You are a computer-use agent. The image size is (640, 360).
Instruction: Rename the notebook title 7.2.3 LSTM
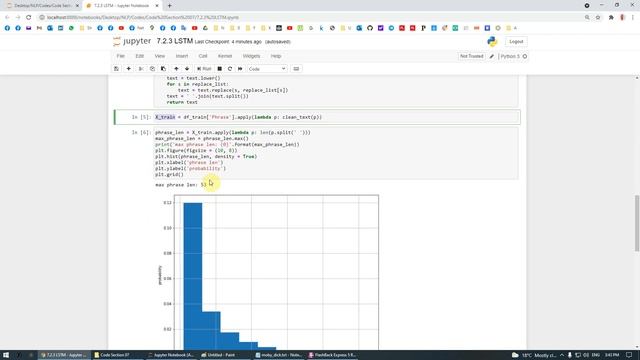(175, 41)
